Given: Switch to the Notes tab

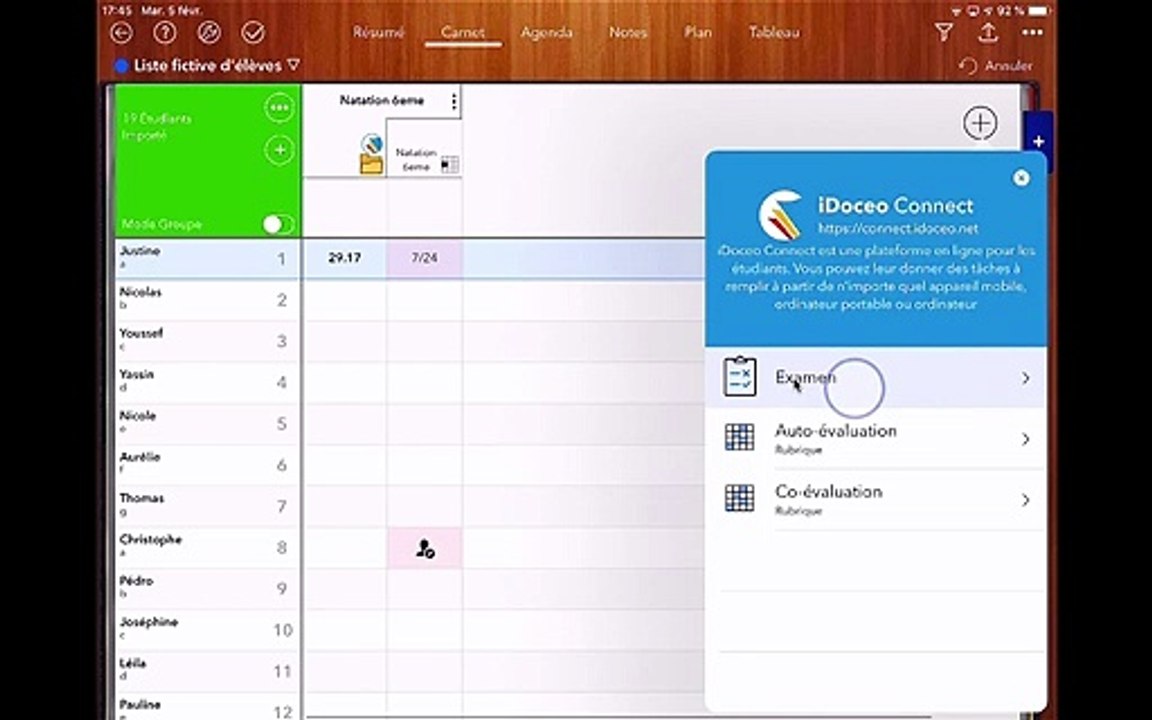Looking at the screenshot, I should pos(628,32).
